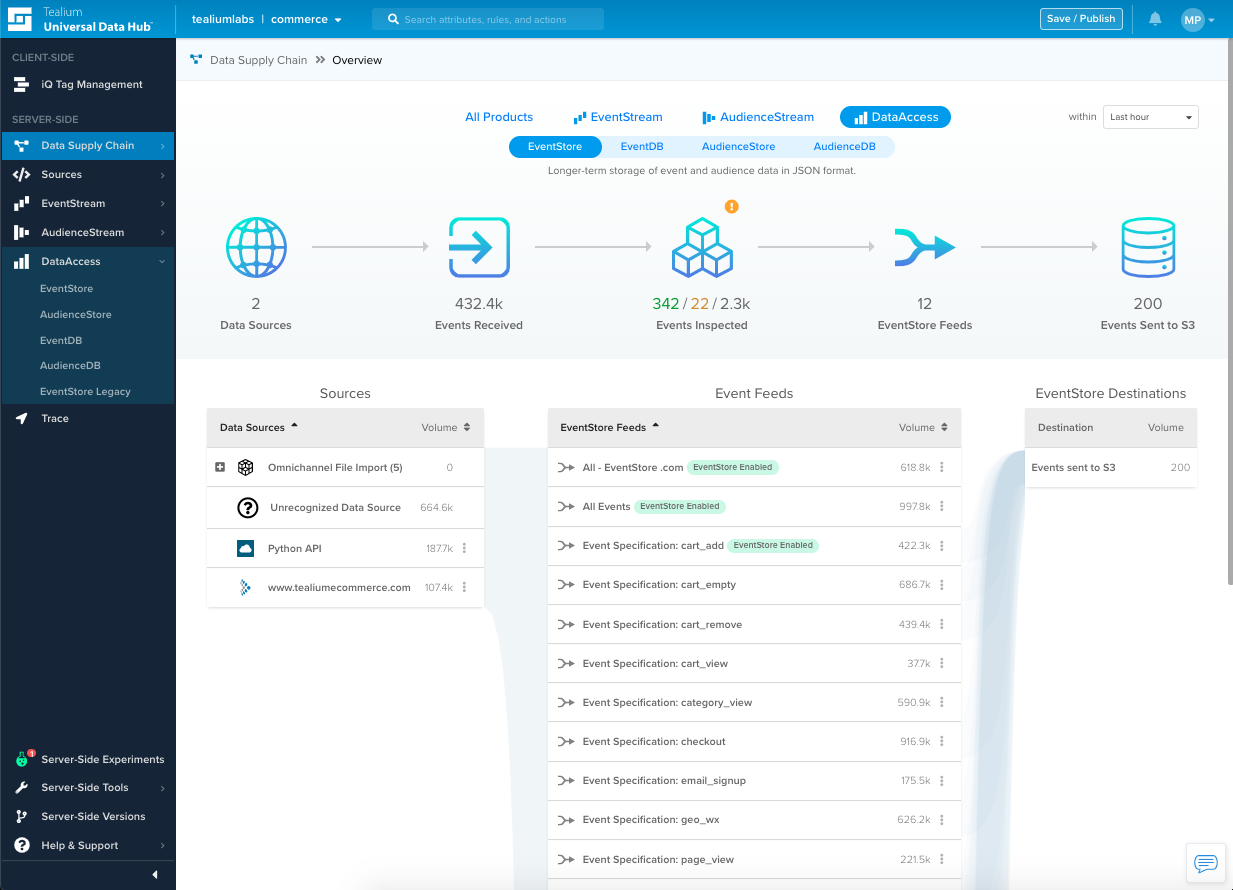
Task: Open the Last hour time range dropdown
Action: click(x=1150, y=117)
